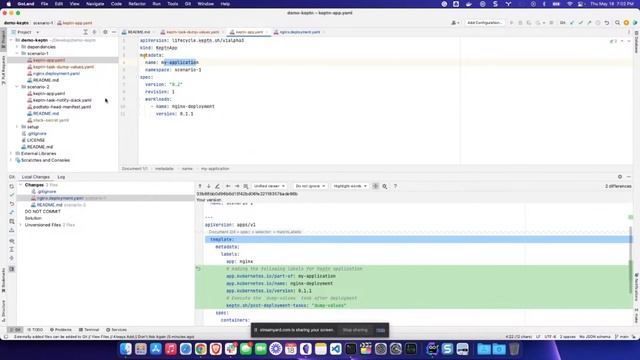Click Git update project arrow in main toolbar

coord(572,23)
